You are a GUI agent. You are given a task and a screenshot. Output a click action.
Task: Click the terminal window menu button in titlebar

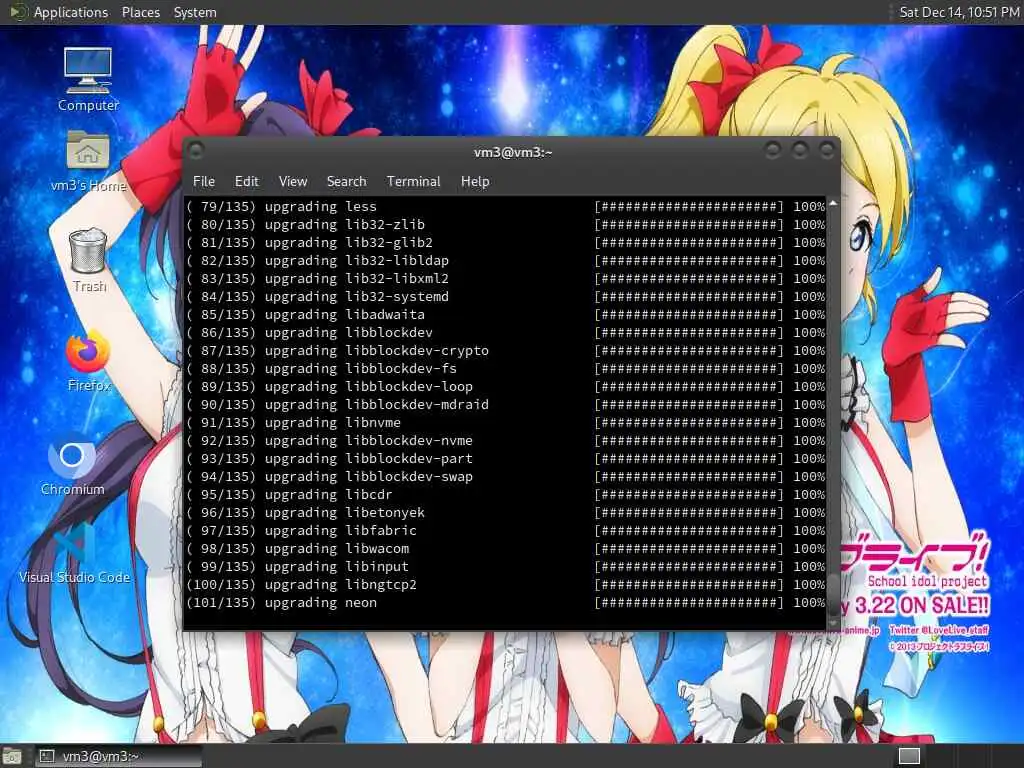point(195,150)
